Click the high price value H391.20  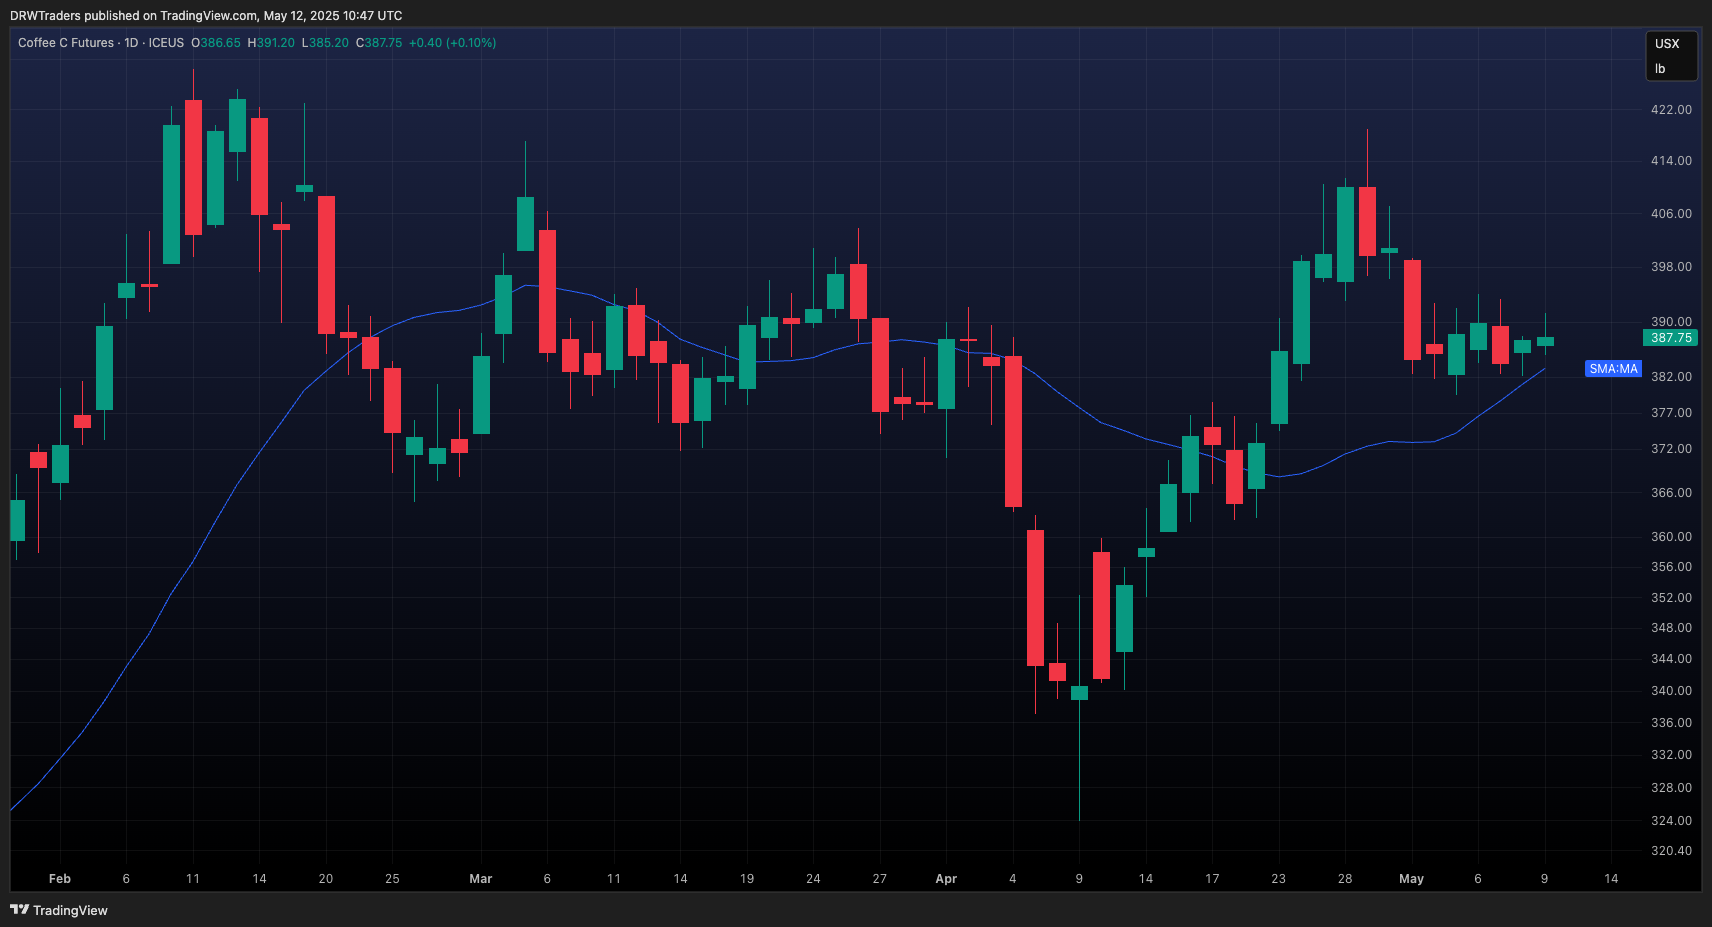point(271,43)
